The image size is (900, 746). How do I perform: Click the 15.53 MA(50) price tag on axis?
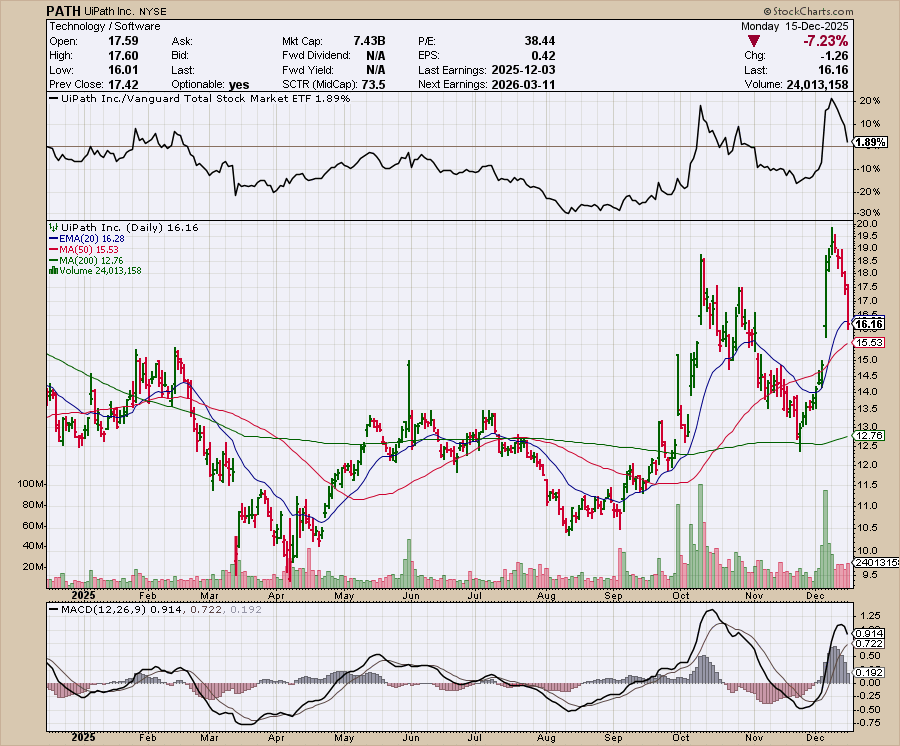coord(869,343)
